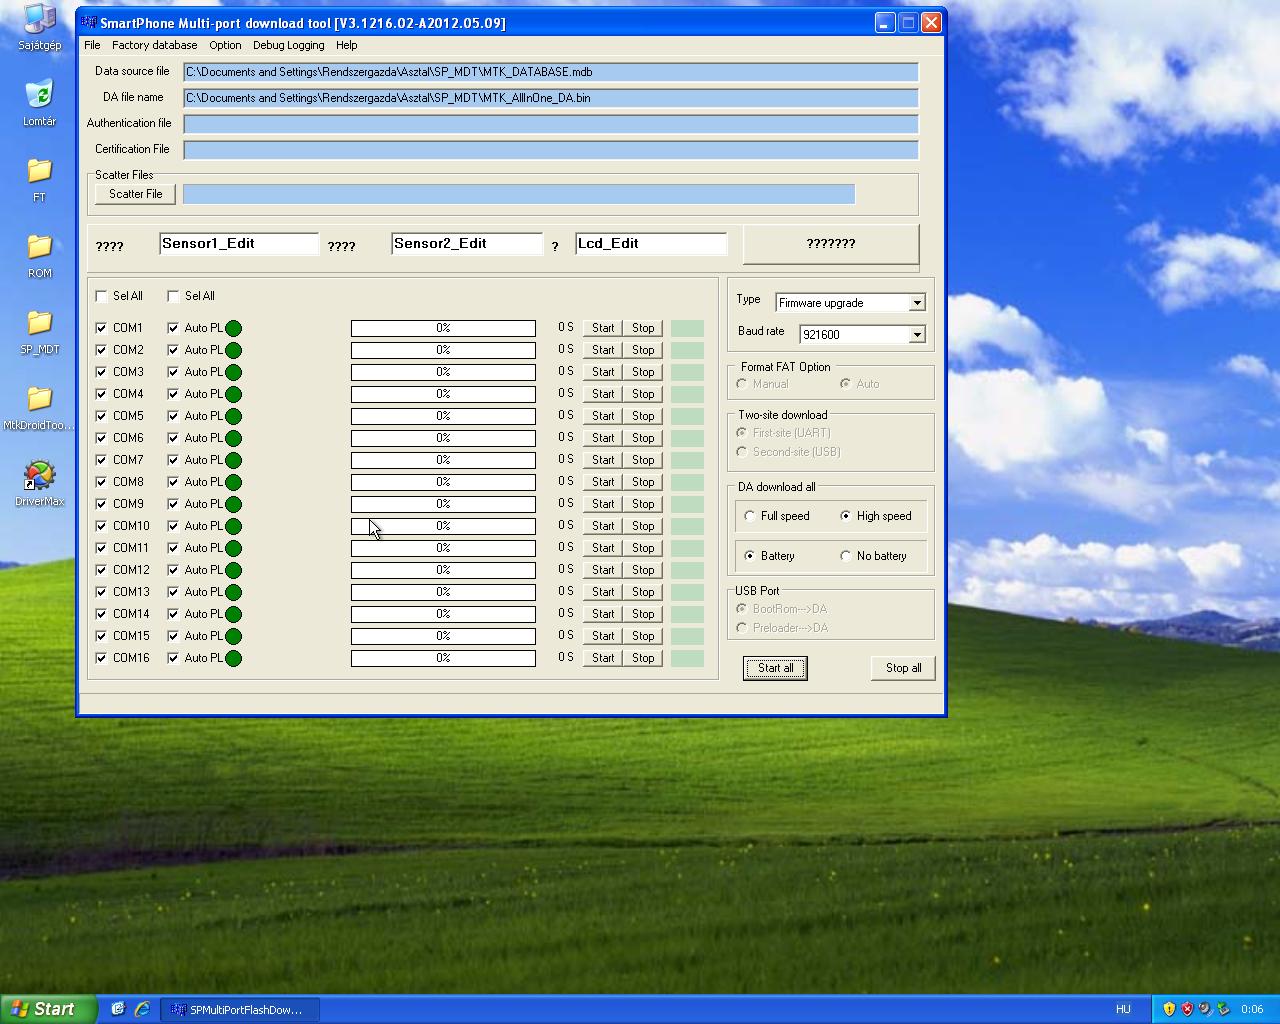
Task: Uncheck Auto PL checkbox for COM10
Action: tap(173, 526)
